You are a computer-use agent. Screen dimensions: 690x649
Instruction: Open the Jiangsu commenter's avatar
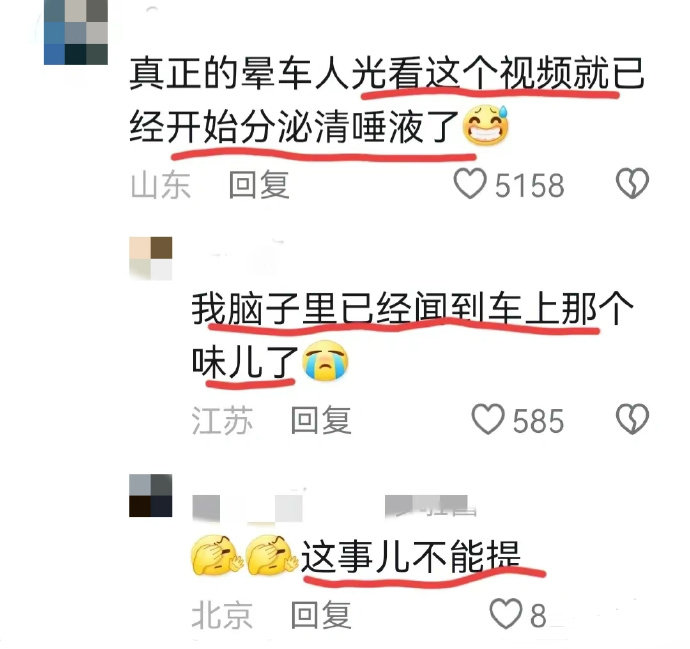[x=150, y=258]
